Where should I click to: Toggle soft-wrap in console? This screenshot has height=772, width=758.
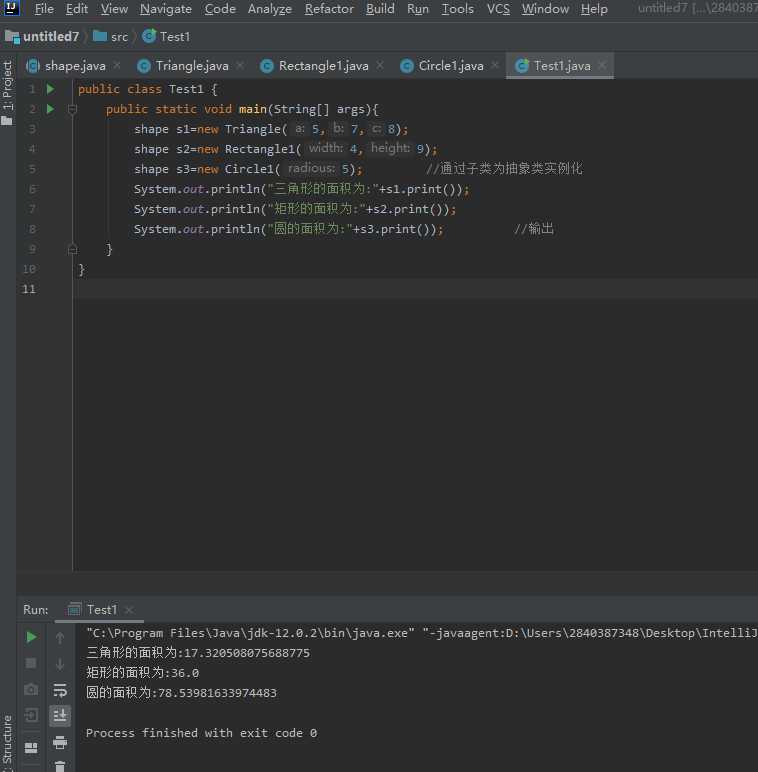(x=60, y=690)
